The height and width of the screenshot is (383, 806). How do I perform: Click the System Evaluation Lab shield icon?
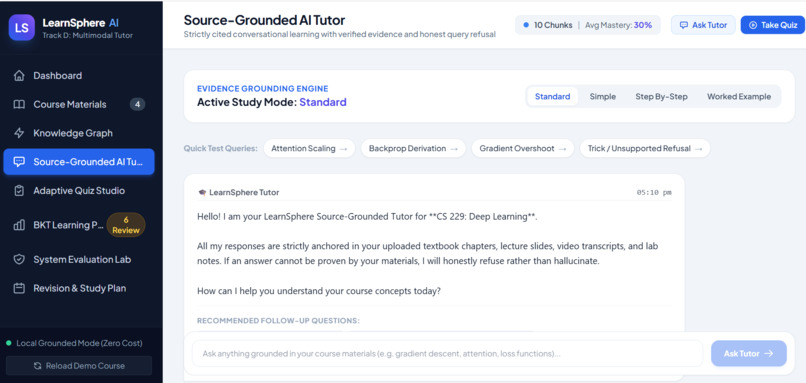pyautogui.click(x=19, y=260)
